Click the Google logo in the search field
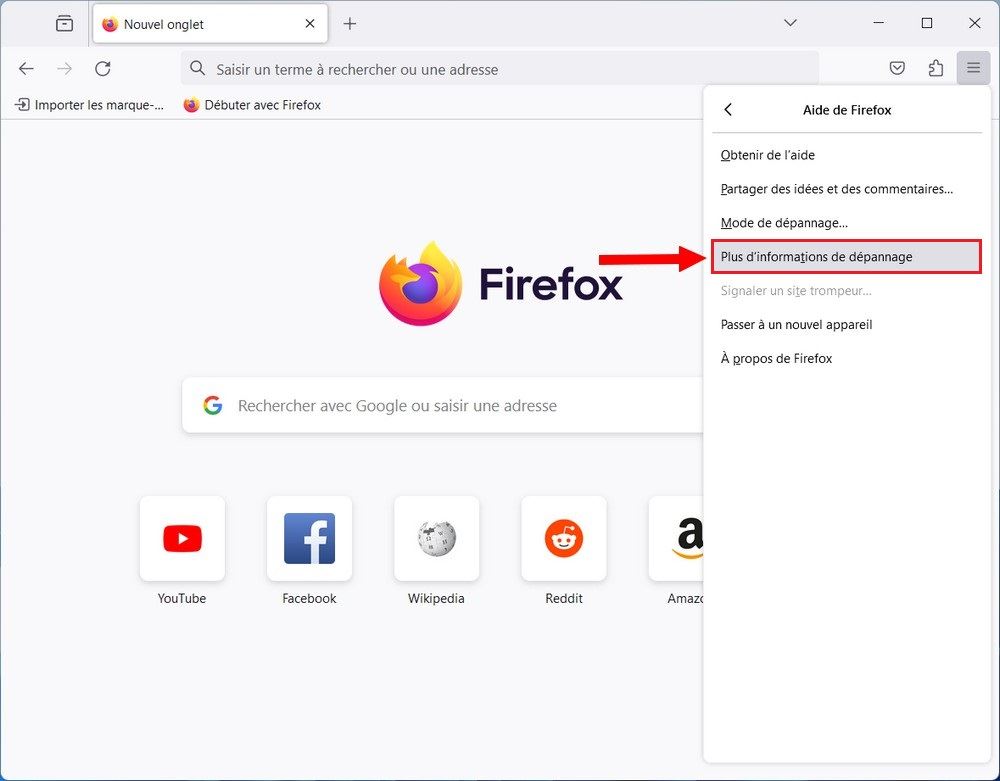This screenshot has width=1000, height=781. click(213, 405)
